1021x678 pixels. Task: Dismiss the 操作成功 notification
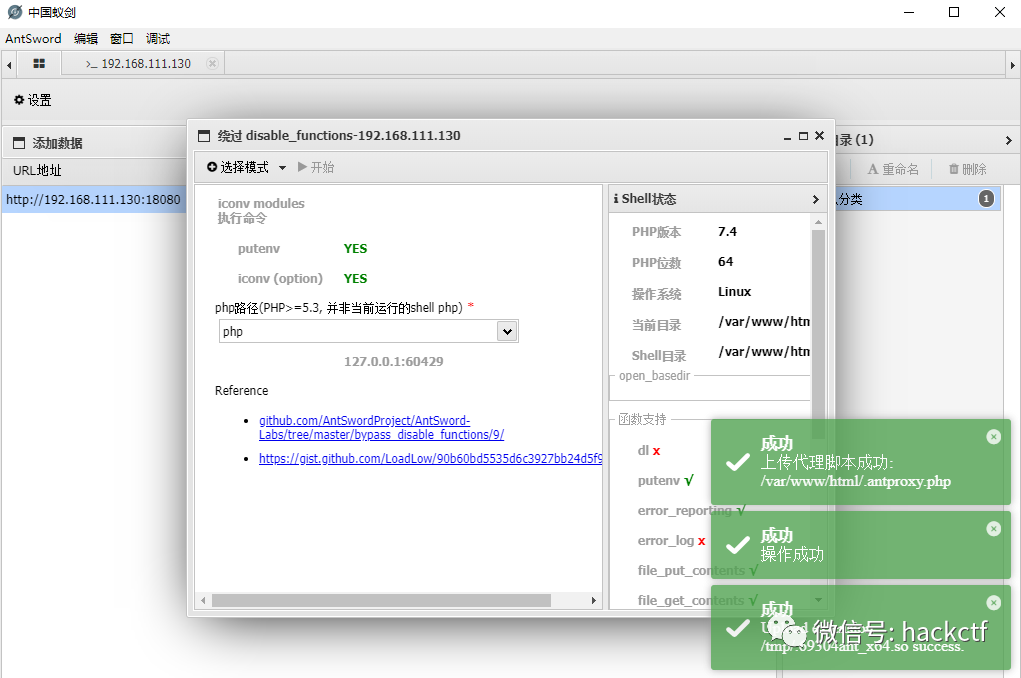pos(994,529)
